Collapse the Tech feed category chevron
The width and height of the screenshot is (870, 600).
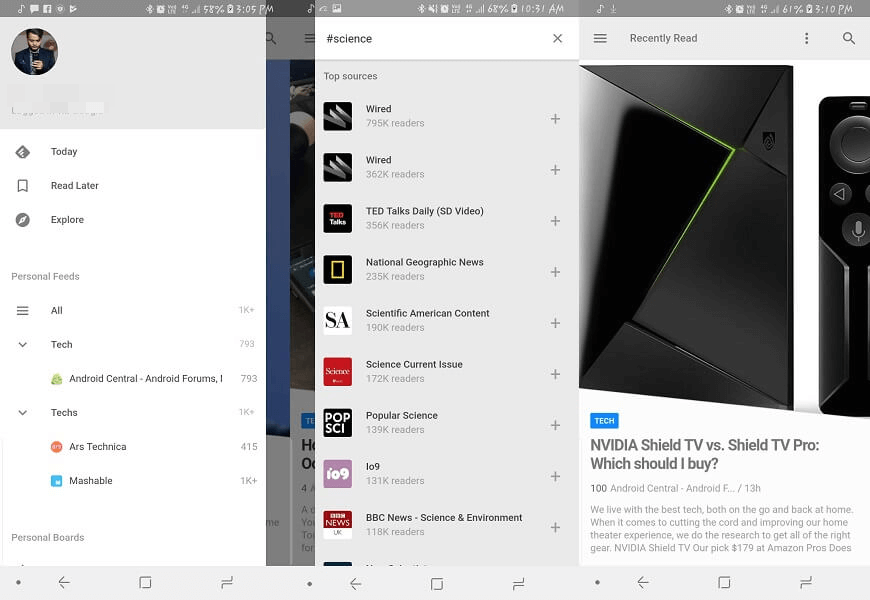point(23,344)
